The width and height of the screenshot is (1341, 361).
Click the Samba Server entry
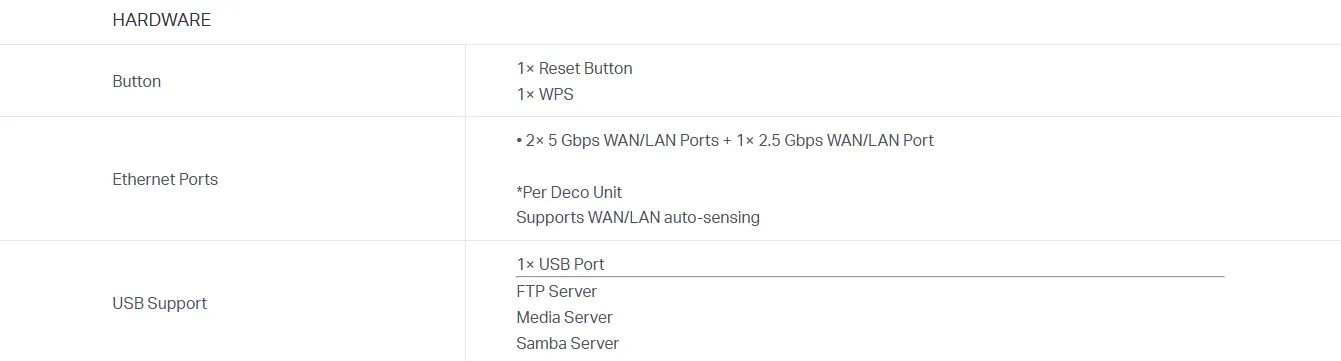point(567,343)
